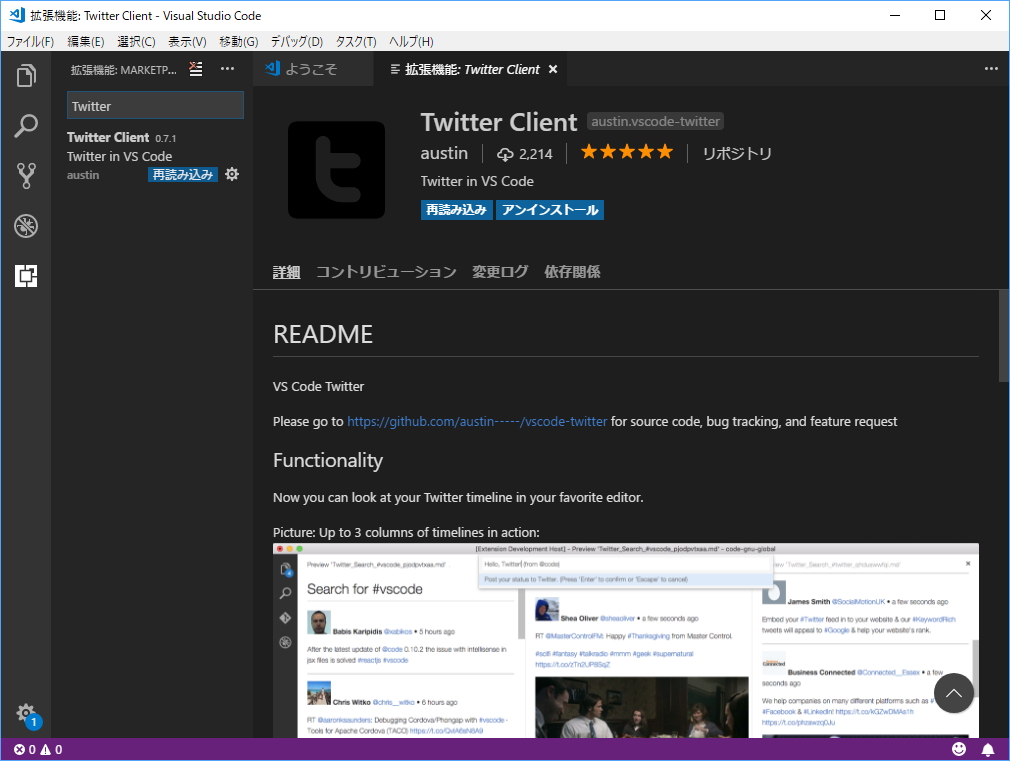Open the ヘルプ(H) menu
This screenshot has height=761, width=1010.
411,42
